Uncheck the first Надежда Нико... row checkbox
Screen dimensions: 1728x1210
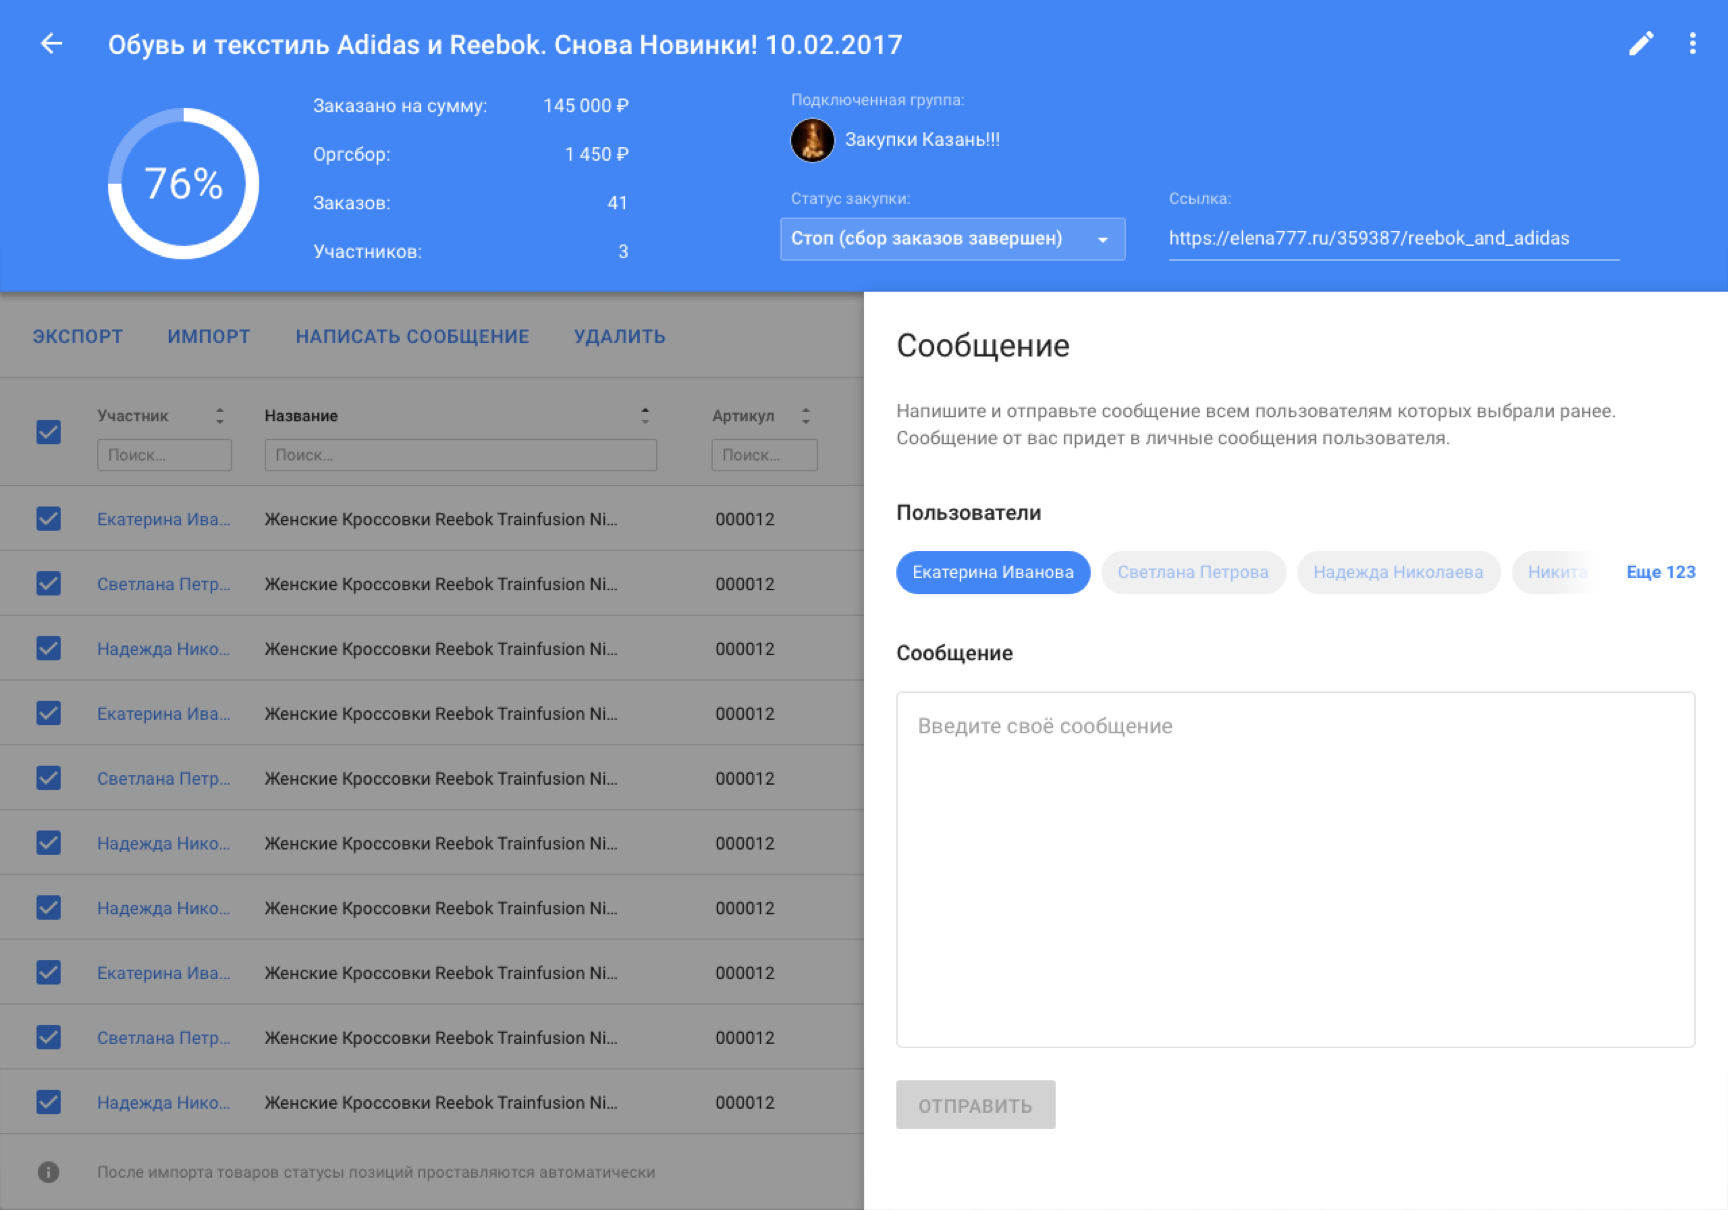pos(48,649)
